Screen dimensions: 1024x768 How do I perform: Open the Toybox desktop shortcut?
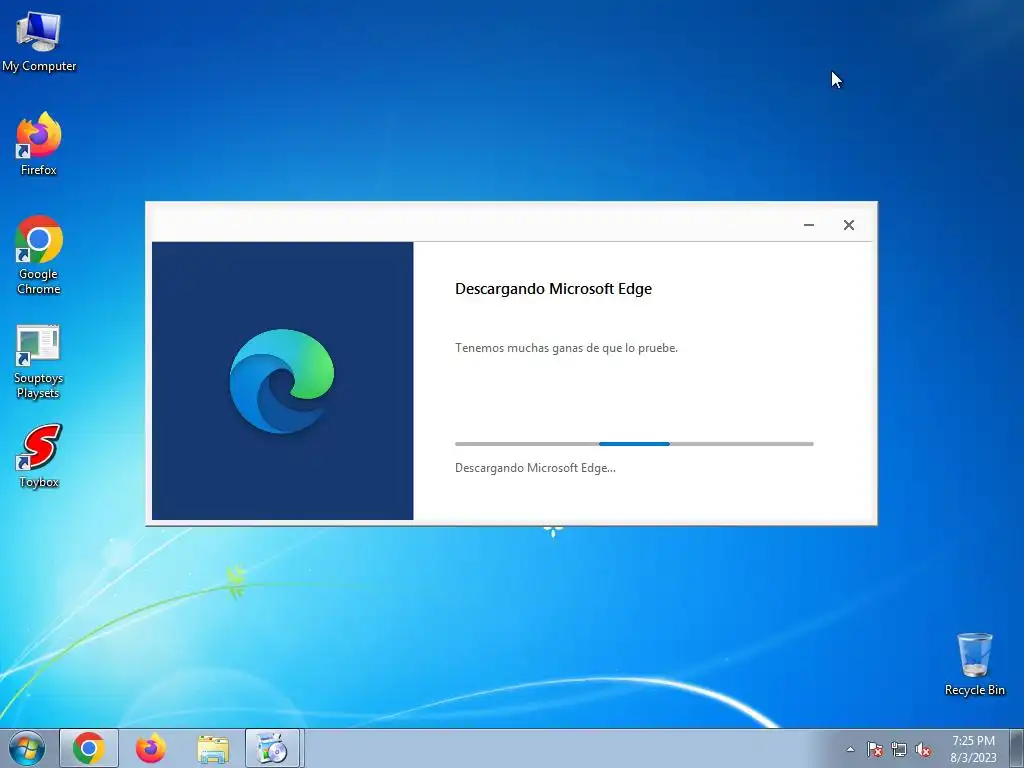[x=39, y=456]
